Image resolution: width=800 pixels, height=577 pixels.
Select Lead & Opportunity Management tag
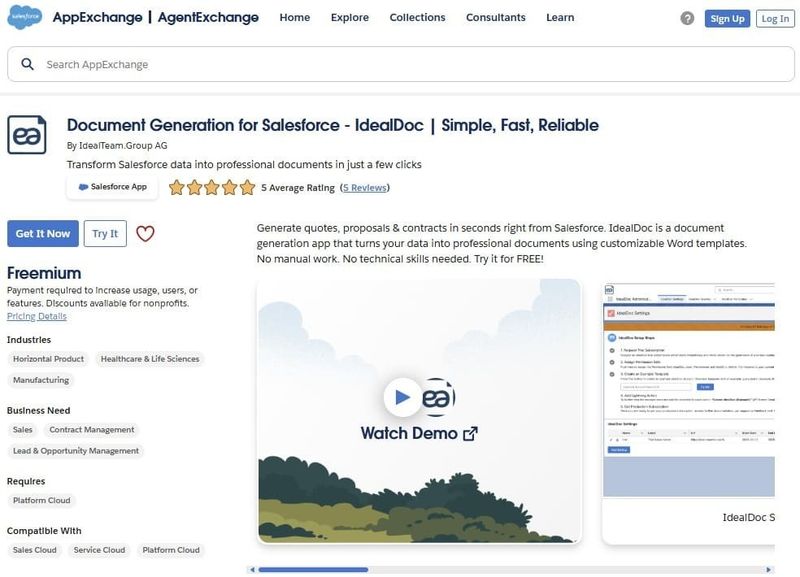[x=76, y=451]
